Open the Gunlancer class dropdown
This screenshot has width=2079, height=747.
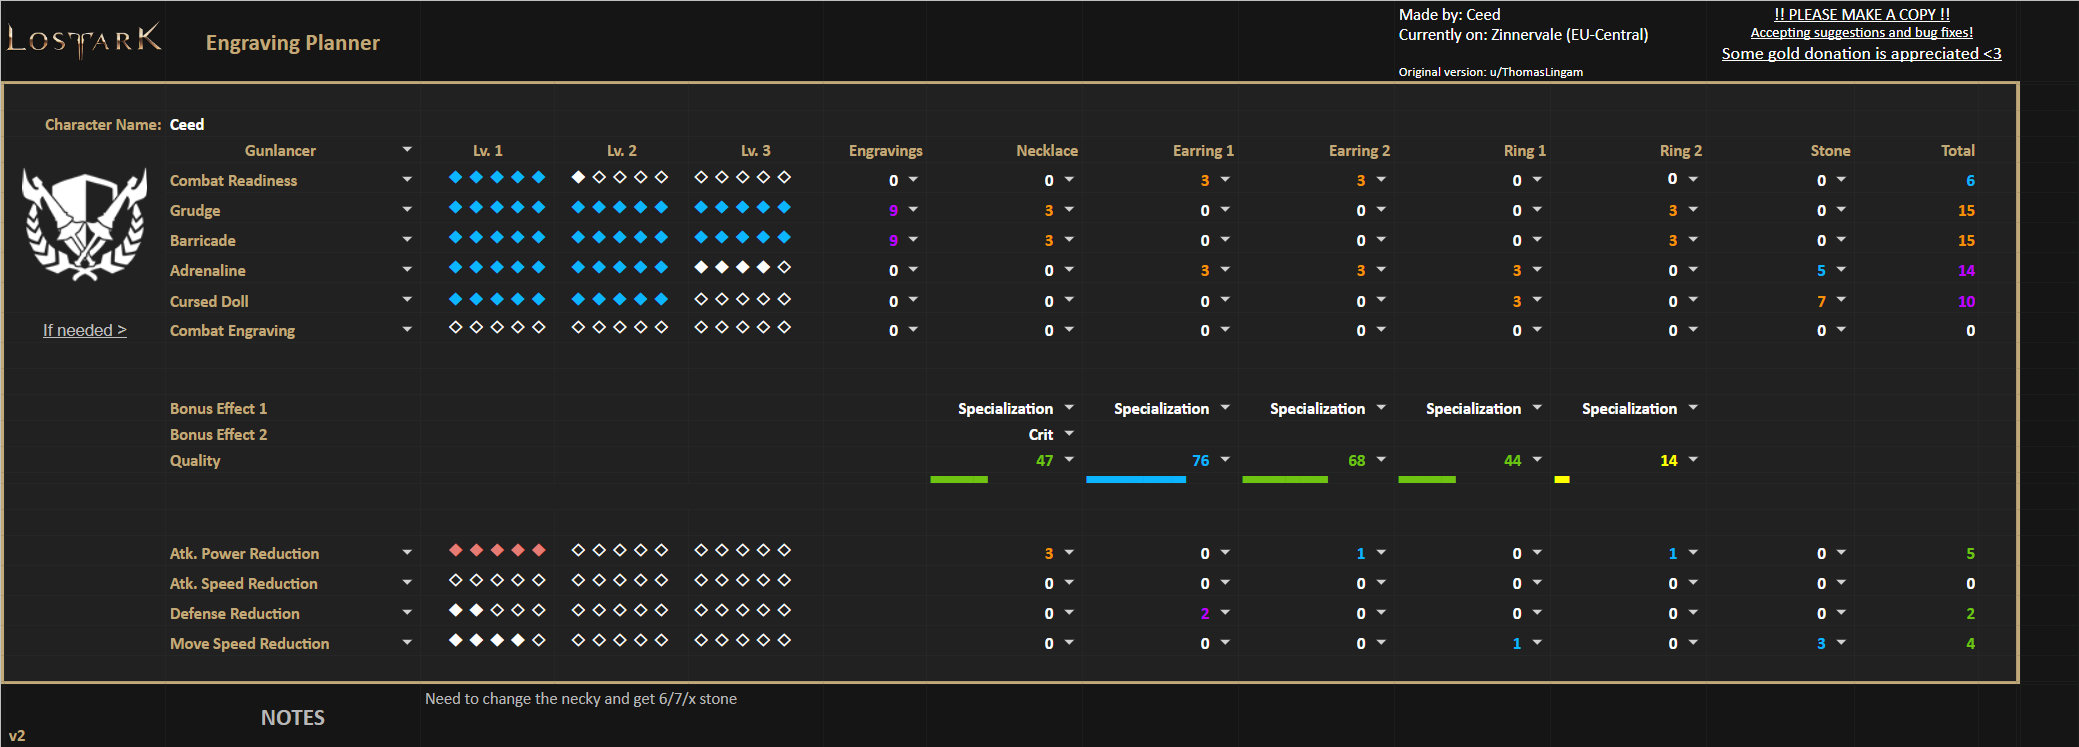pyautogui.click(x=407, y=150)
